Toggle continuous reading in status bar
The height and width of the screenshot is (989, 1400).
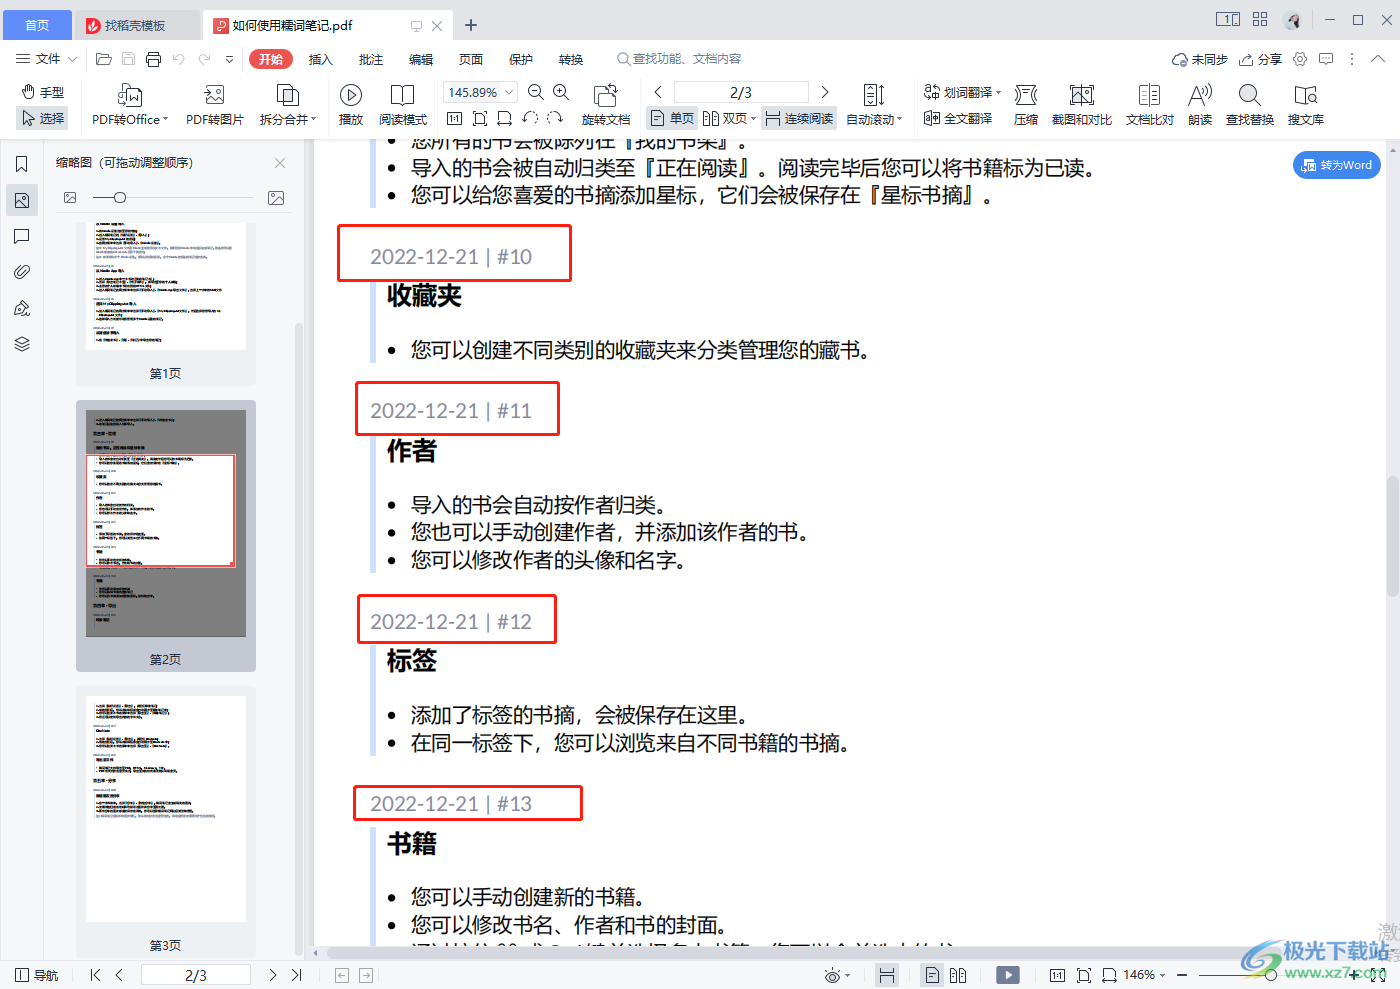[887, 975]
